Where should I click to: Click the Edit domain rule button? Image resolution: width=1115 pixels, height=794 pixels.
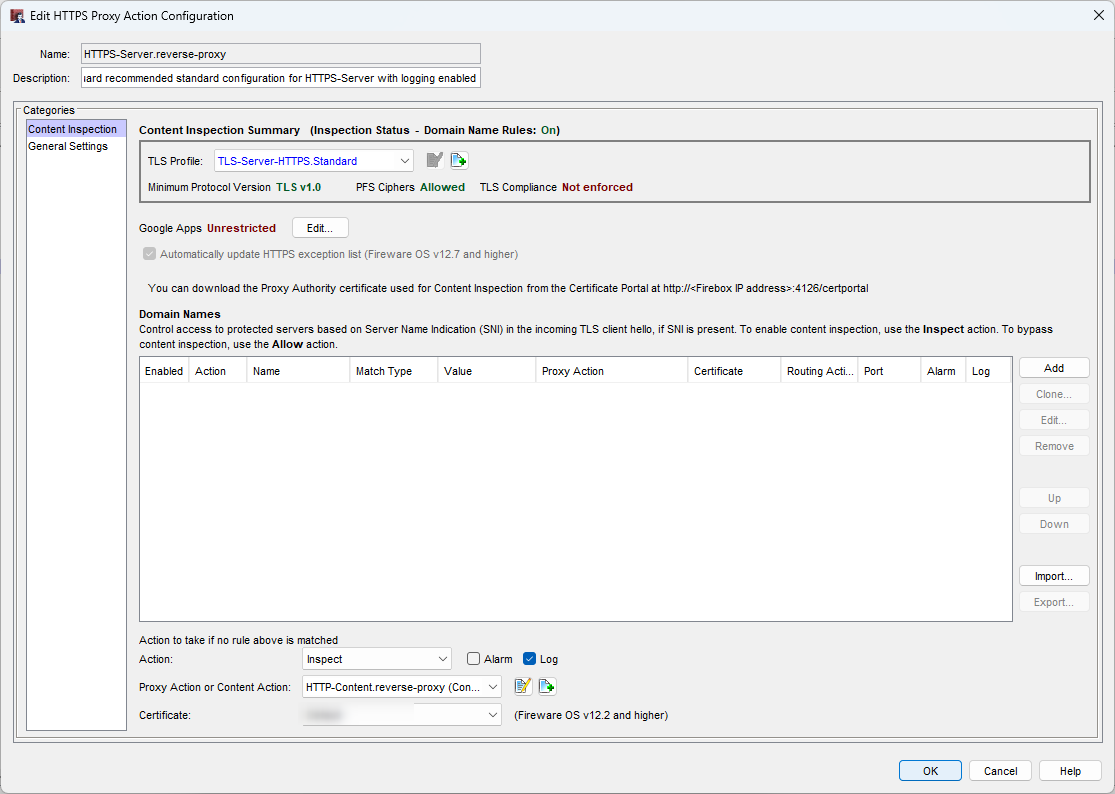click(1054, 420)
